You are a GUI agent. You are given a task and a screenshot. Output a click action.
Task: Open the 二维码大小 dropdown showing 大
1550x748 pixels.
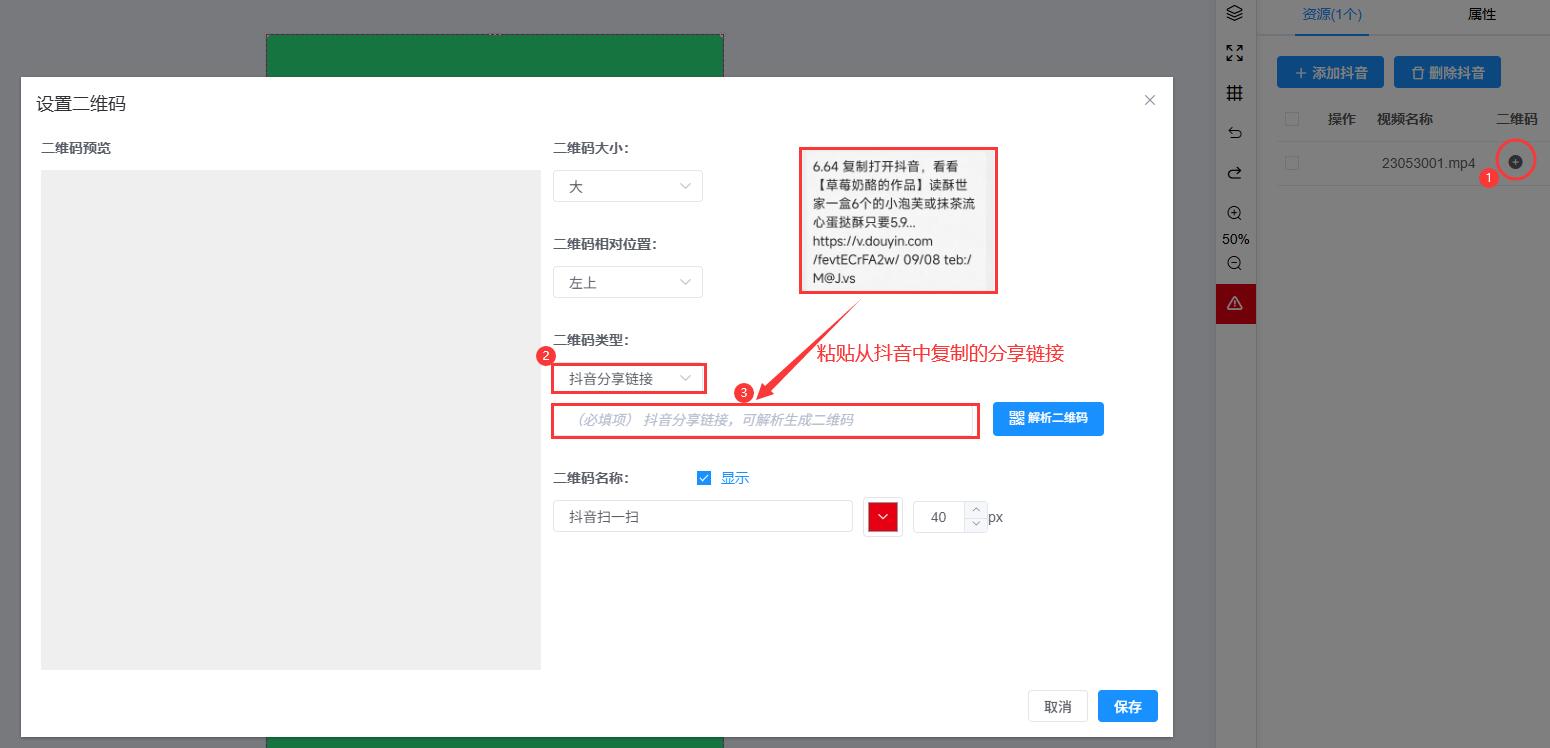pos(628,186)
